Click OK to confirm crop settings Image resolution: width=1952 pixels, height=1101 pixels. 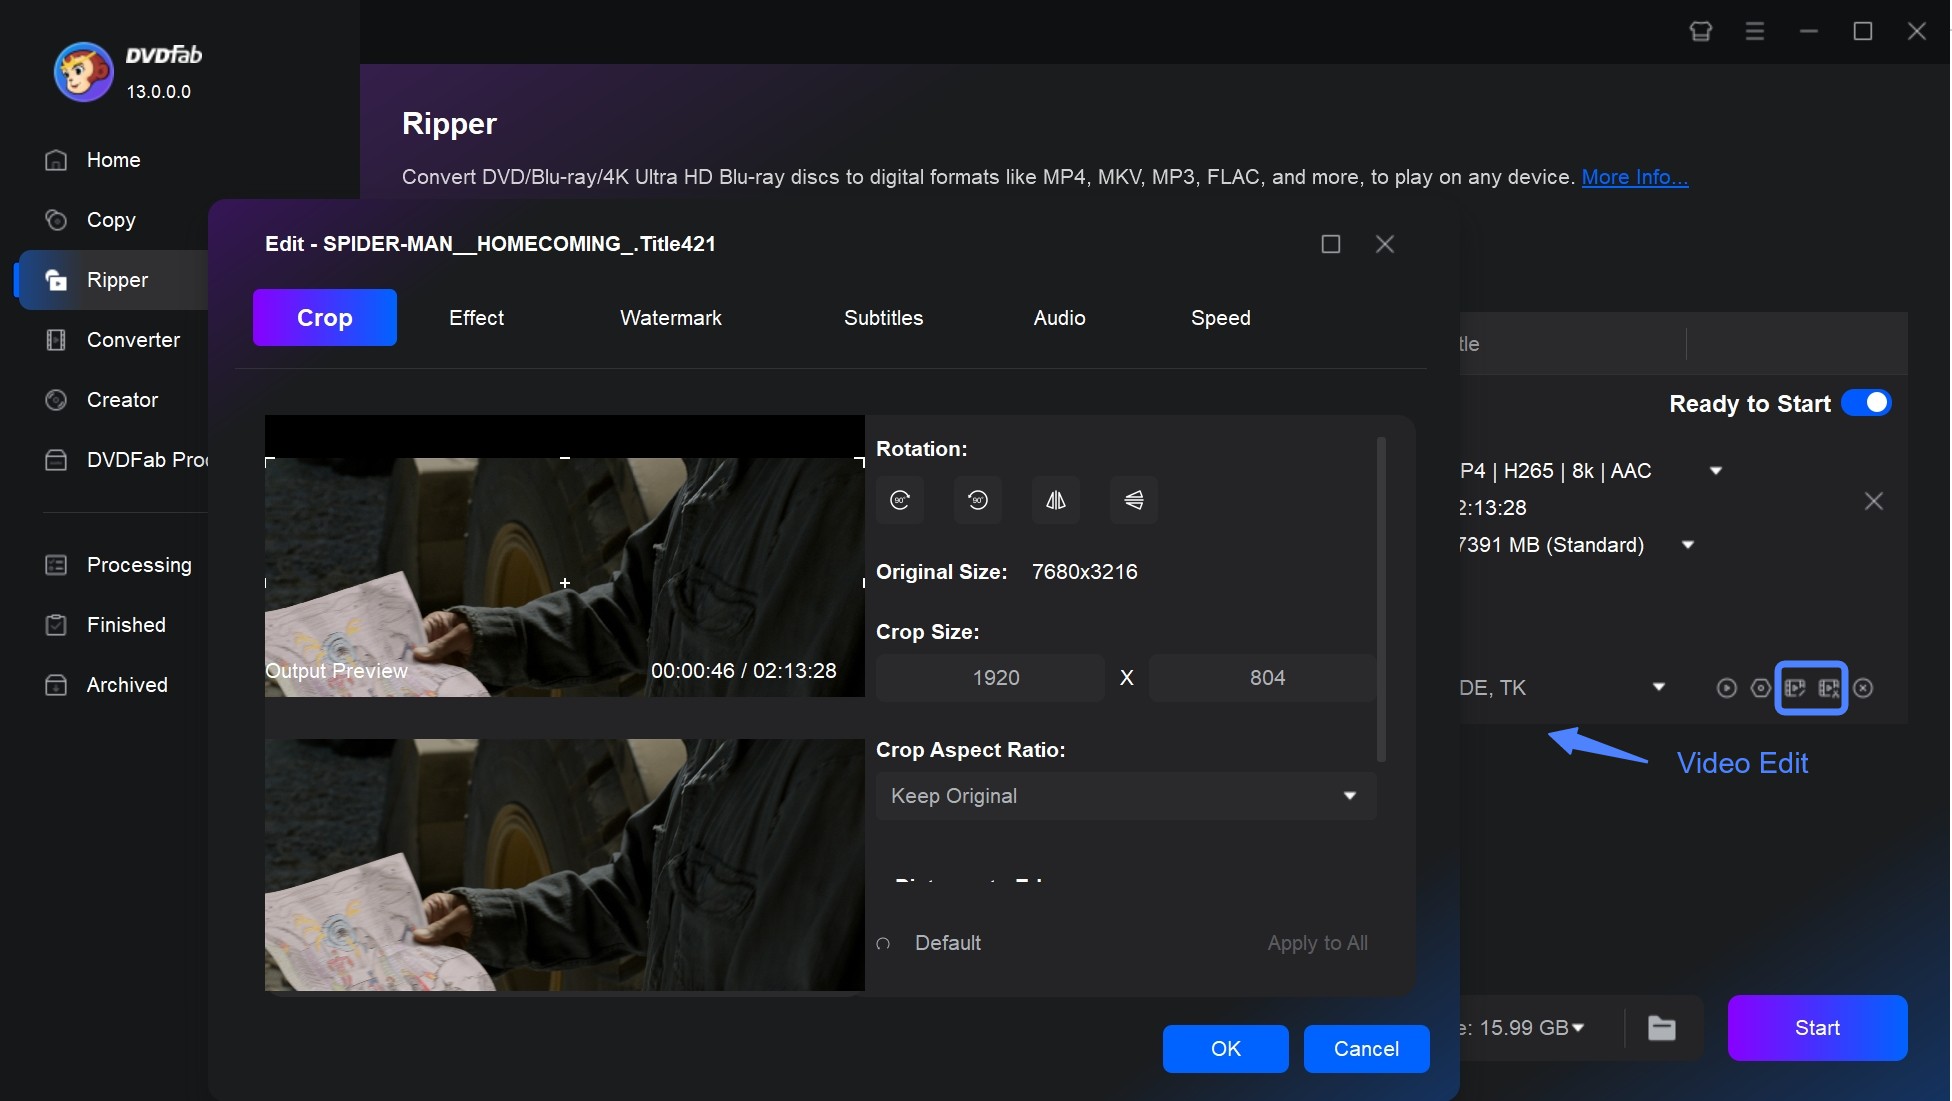(x=1225, y=1047)
